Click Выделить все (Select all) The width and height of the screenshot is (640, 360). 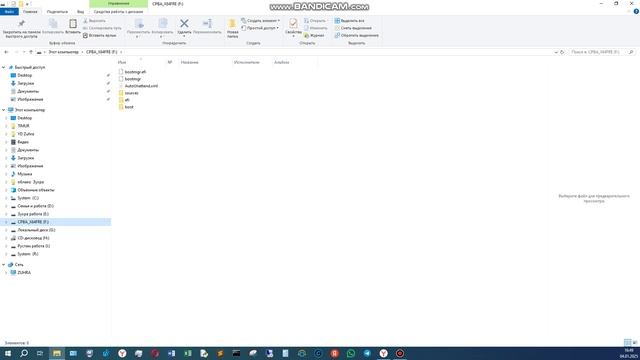[x=349, y=21]
